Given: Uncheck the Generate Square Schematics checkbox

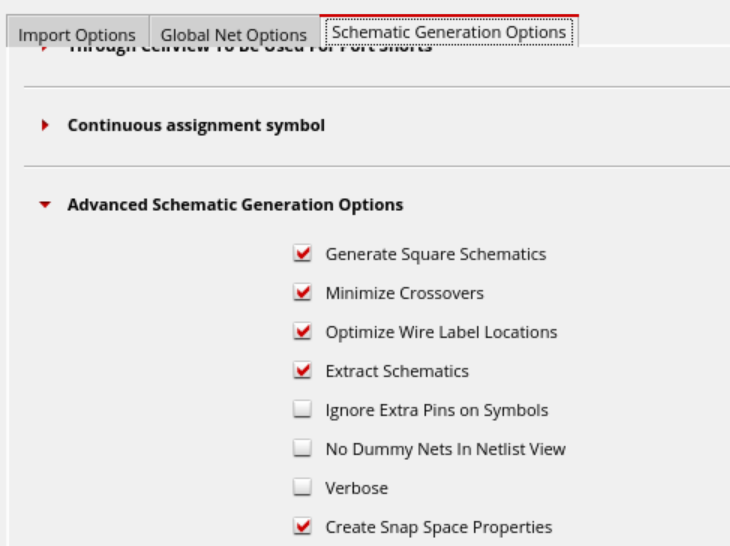Looking at the screenshot, I should coord(302,254).
